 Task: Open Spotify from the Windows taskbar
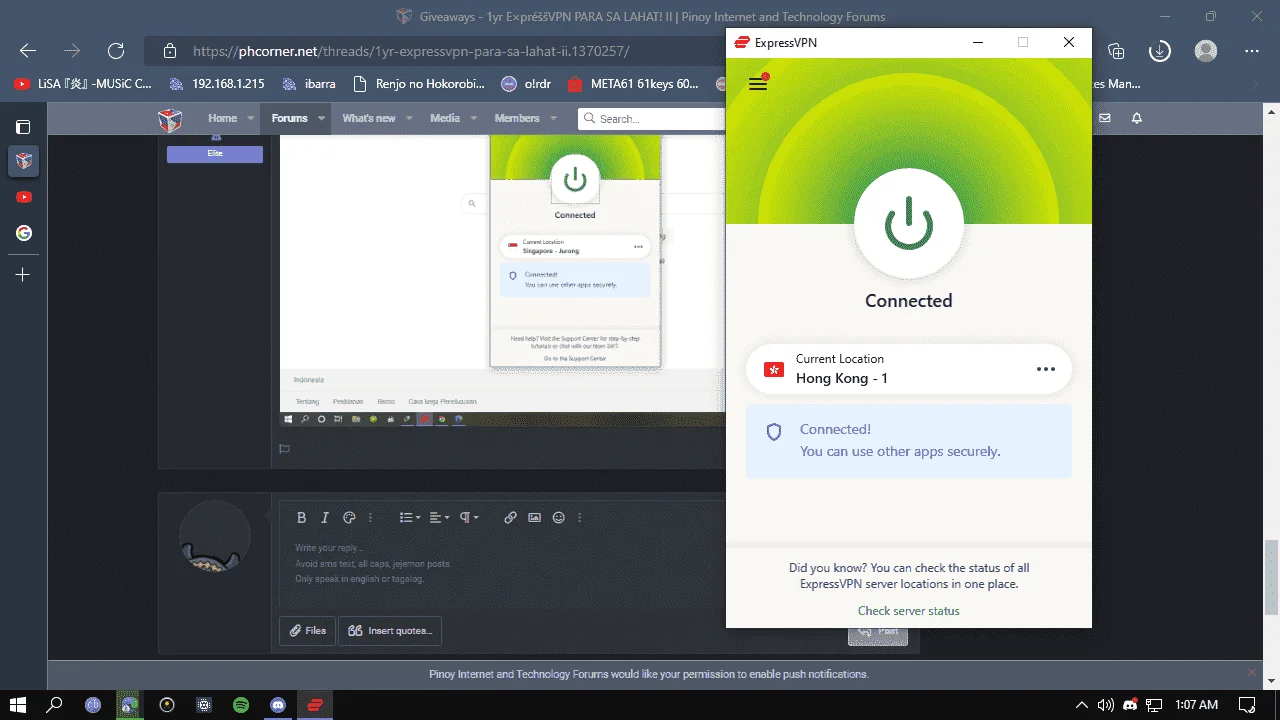(241, 705)
